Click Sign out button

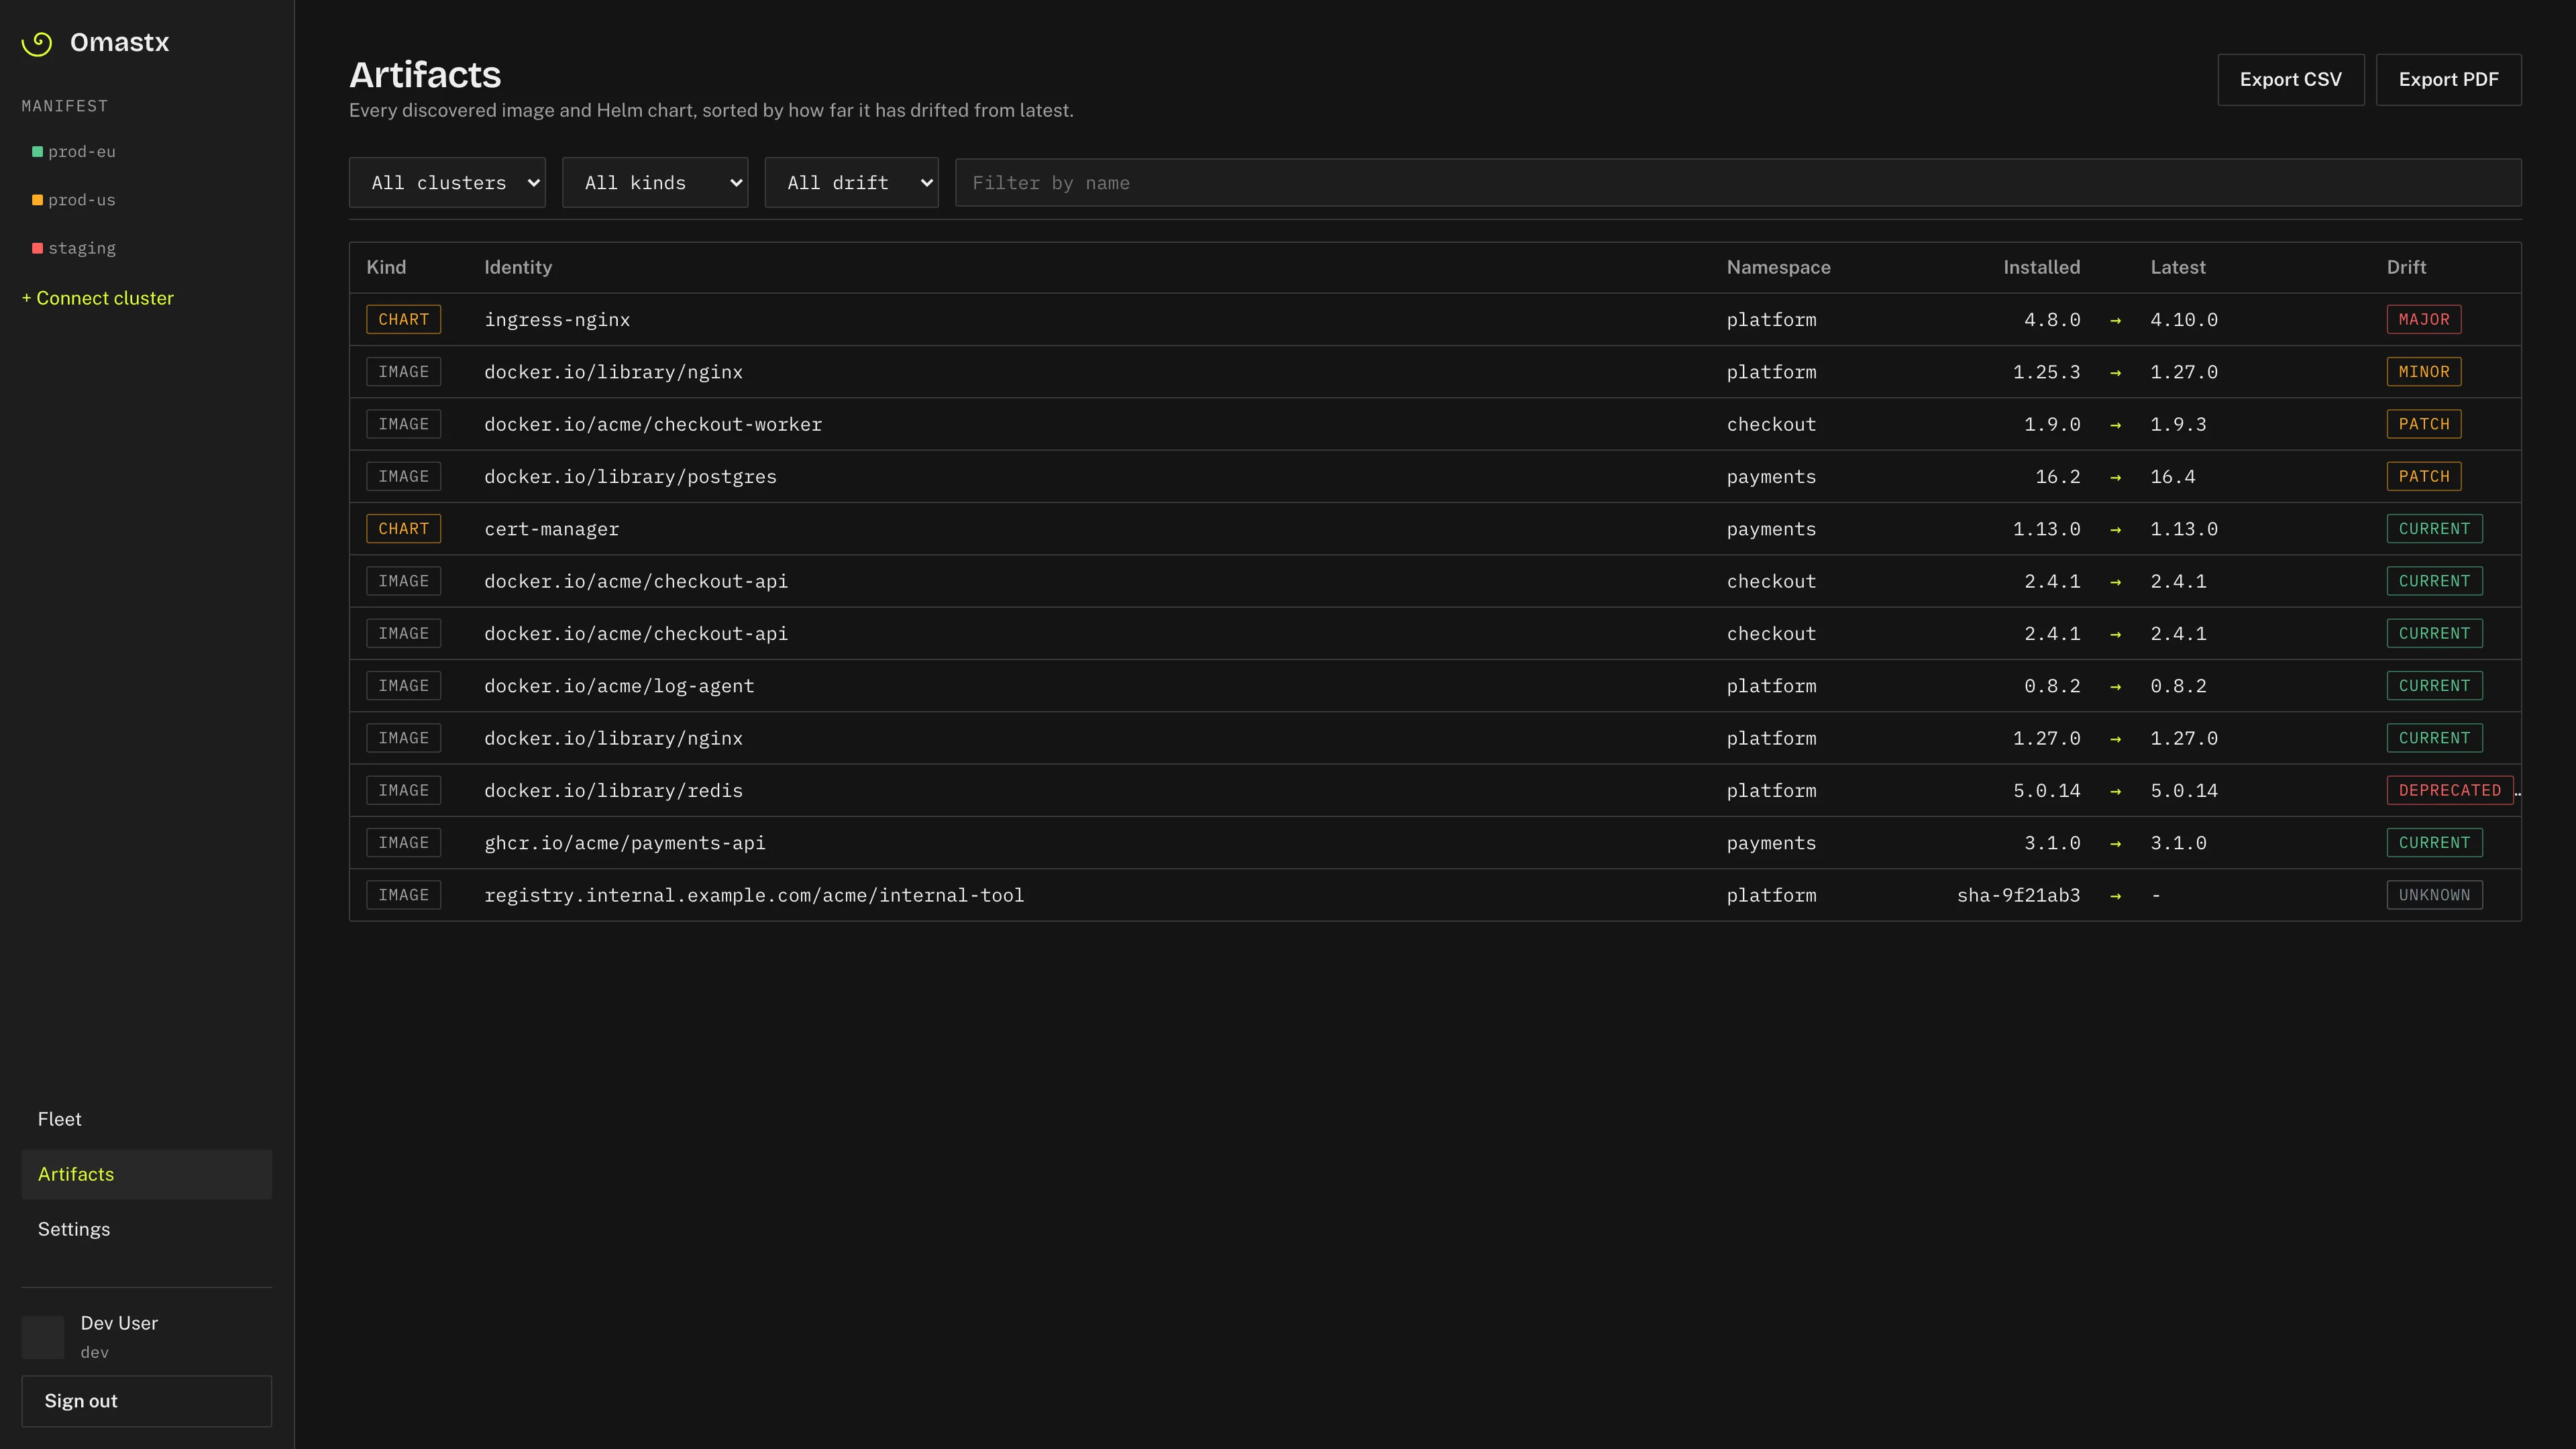click(147, 1401)
